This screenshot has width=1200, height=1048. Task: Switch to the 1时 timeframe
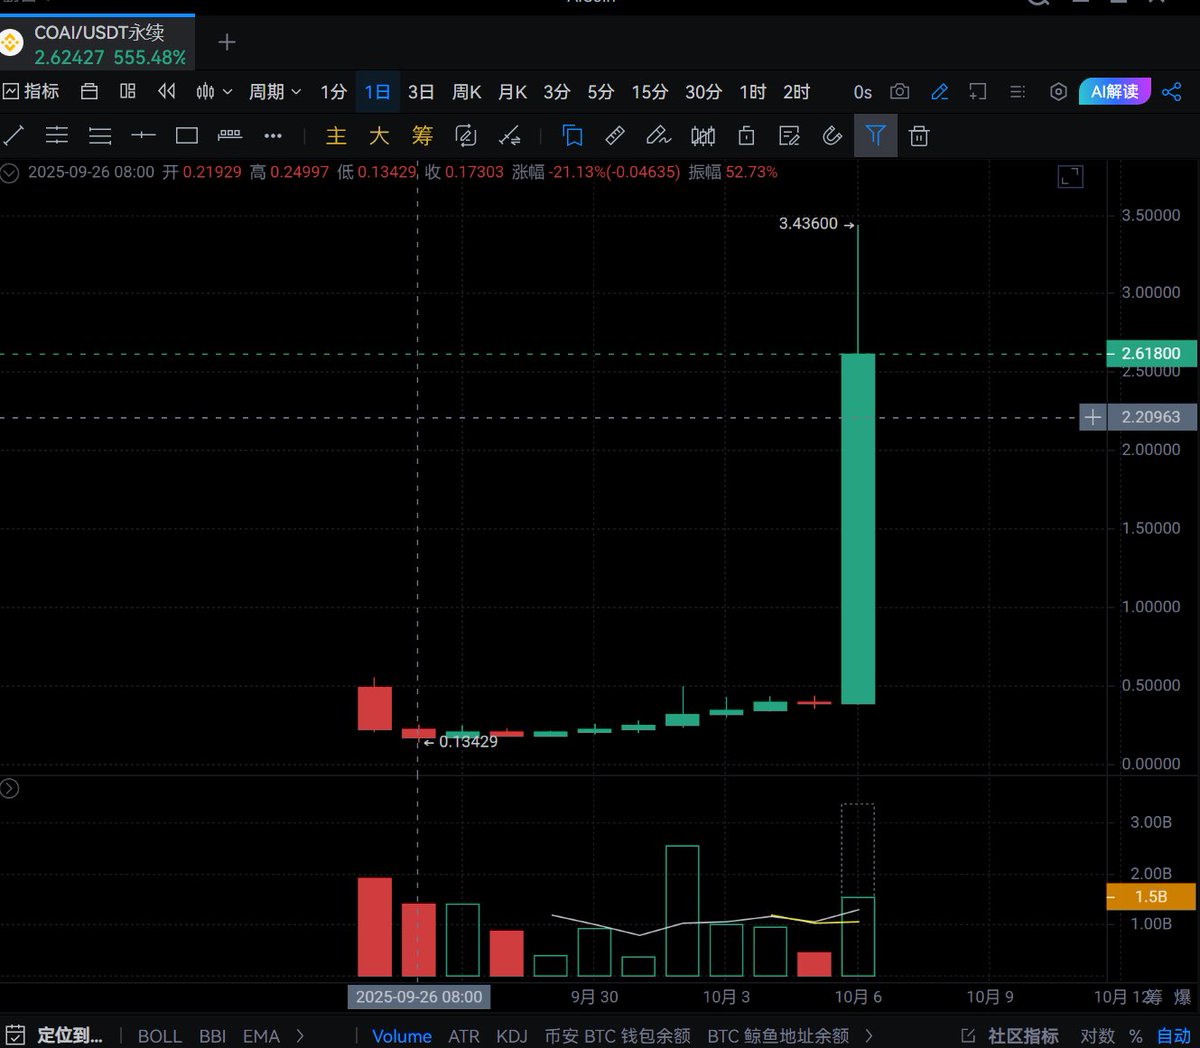pyautogui.click(x=753, y=92)
